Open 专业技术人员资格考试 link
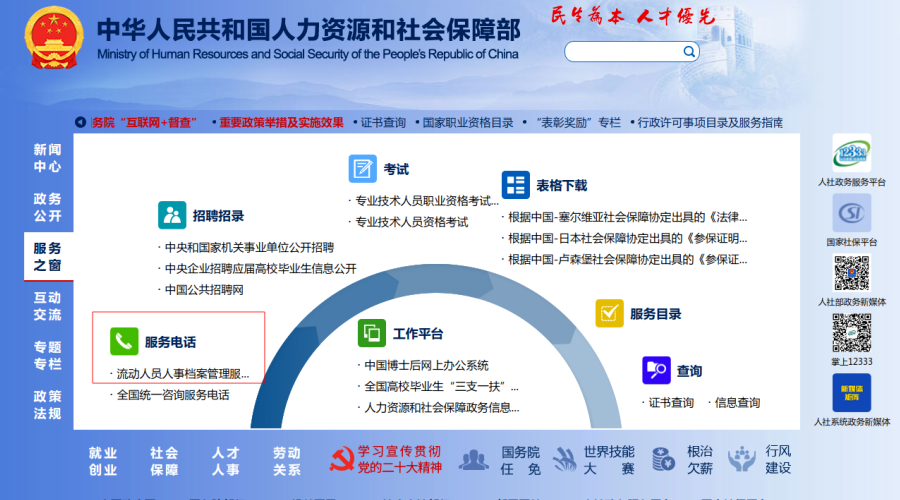 coord(412,222)
